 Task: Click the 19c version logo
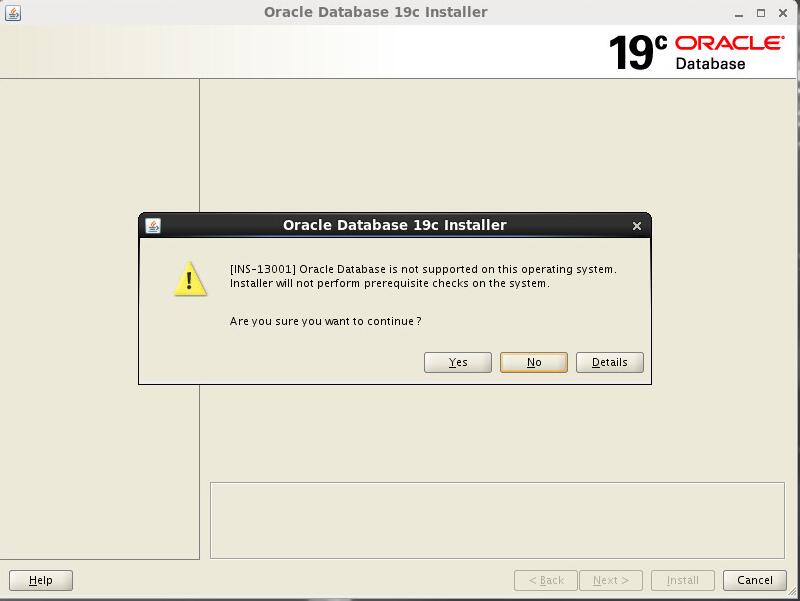point(637,52)
